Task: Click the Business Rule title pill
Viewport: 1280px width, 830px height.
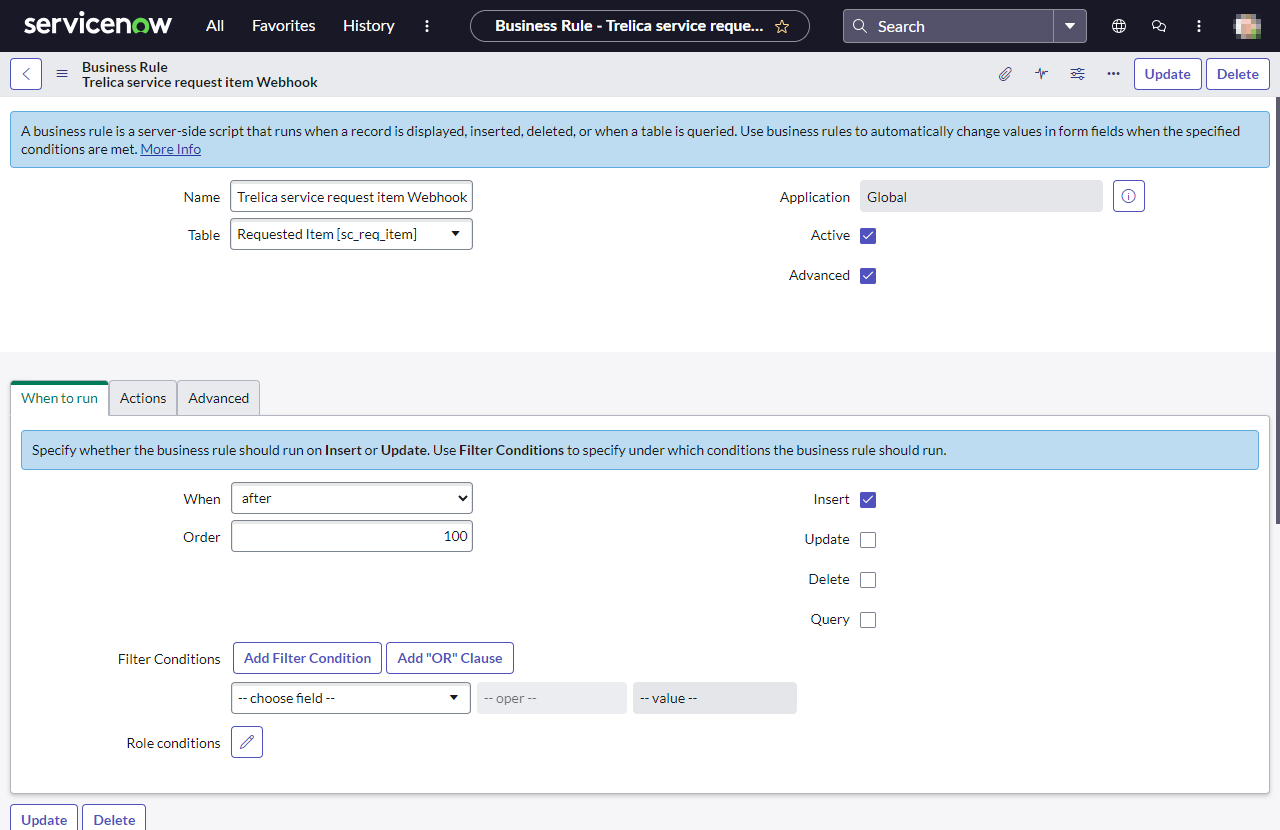Action: 640,26
